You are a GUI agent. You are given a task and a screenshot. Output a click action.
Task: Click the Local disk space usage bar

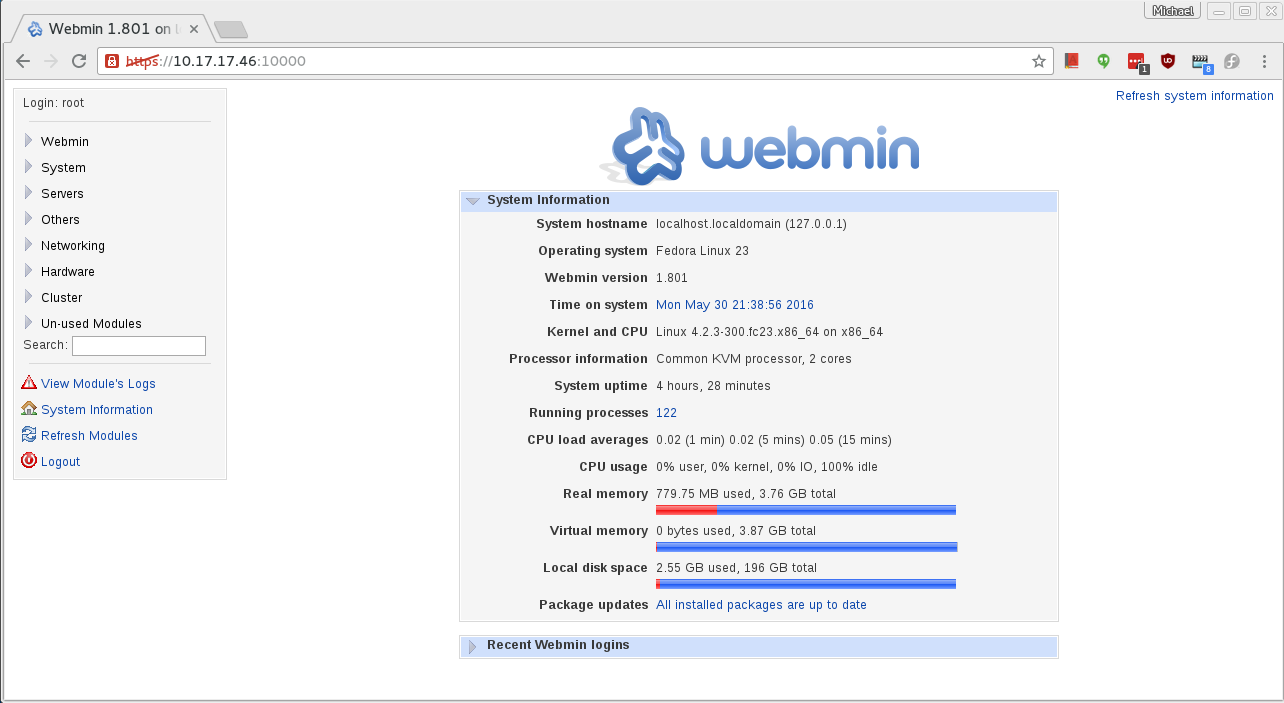[x=806, y=584]
